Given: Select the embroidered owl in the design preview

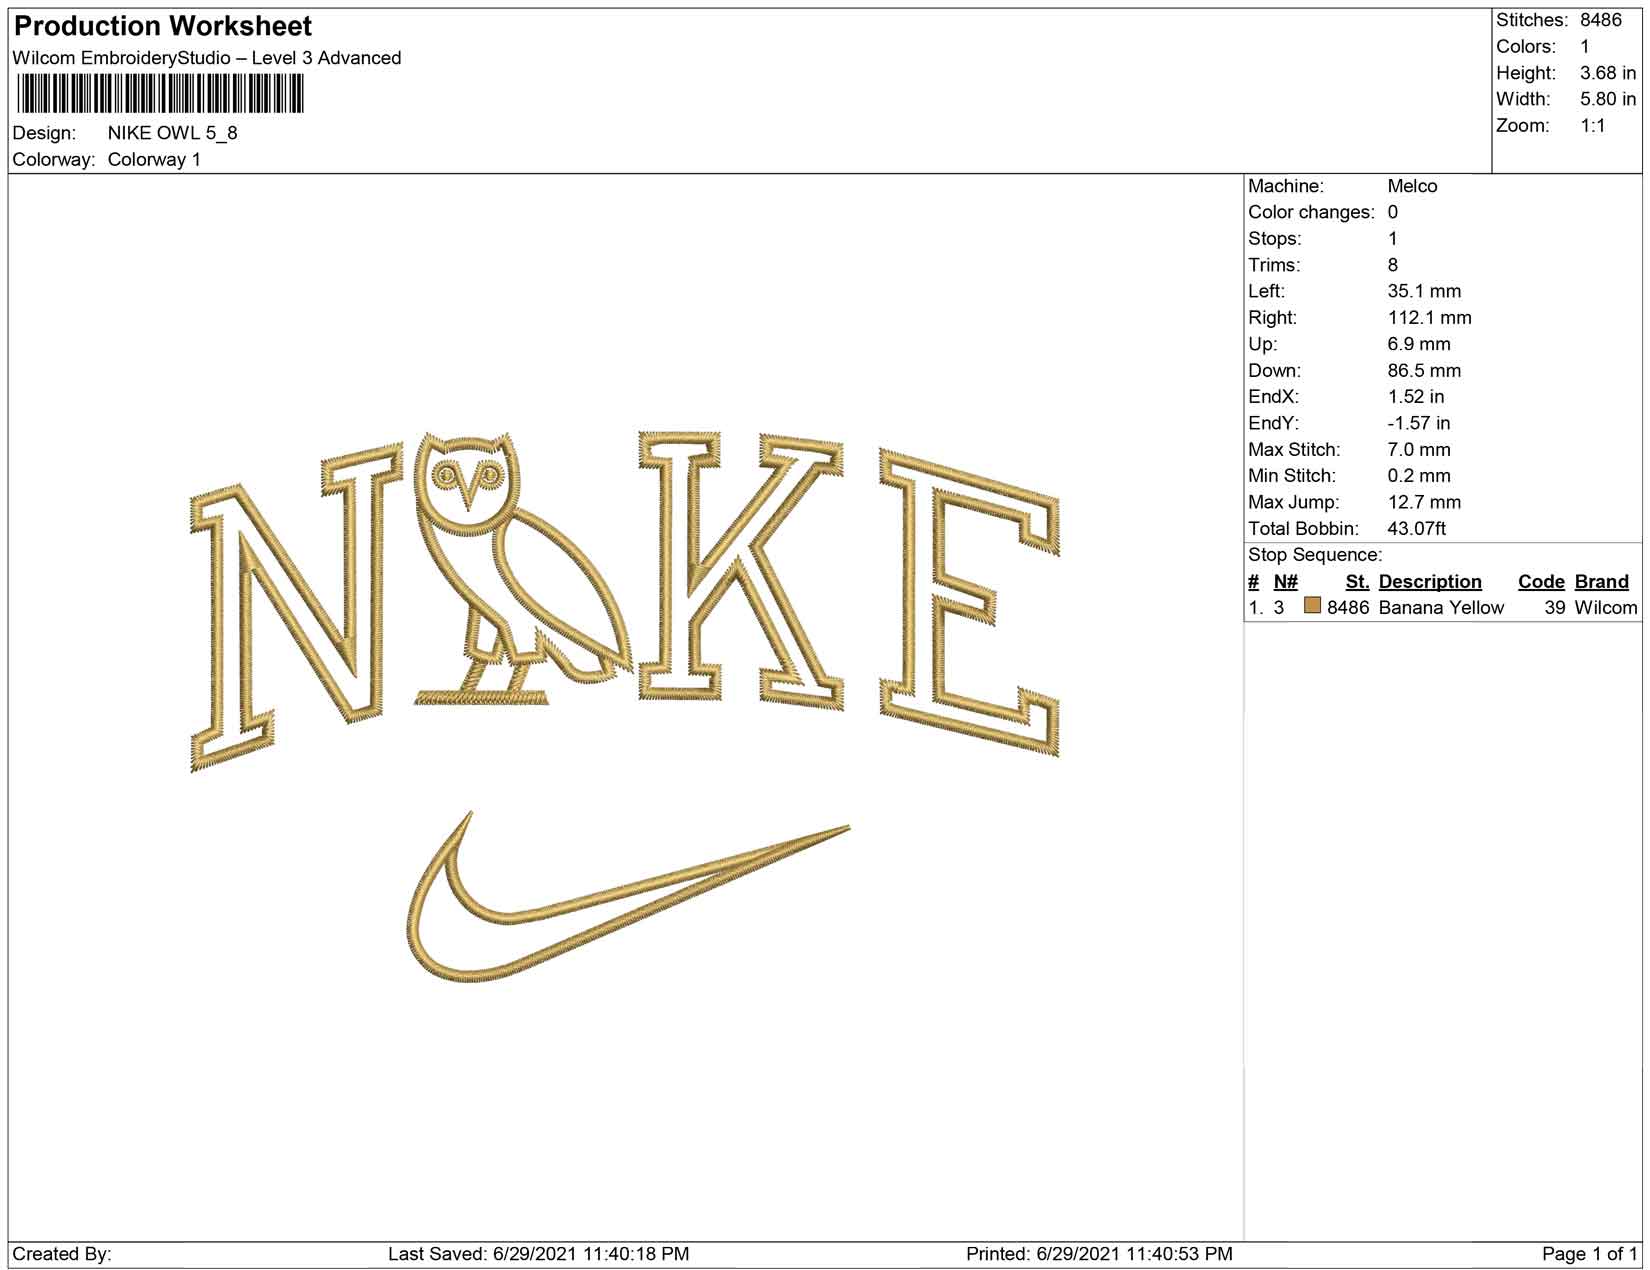Looking at the screenshot, I should (x=523, y=568).
